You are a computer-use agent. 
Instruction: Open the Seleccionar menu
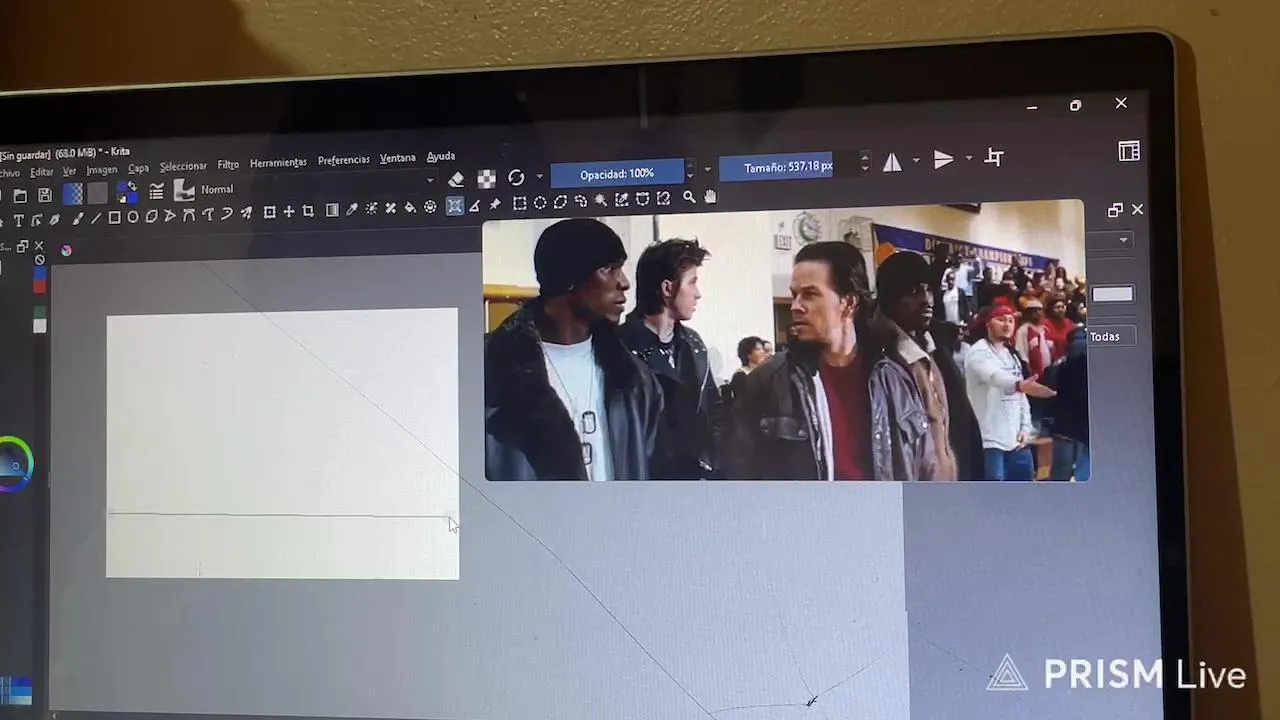point(183,166)
